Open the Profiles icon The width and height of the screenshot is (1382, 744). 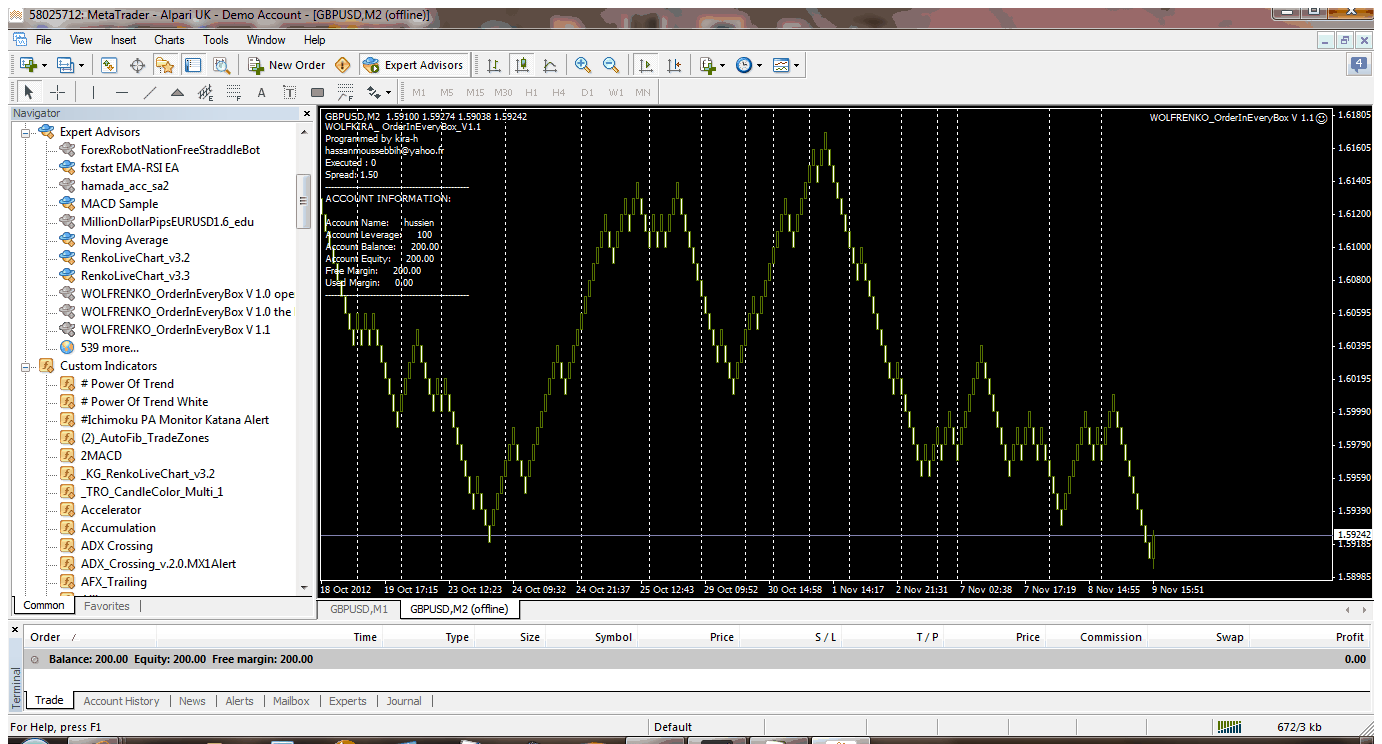coord(65,65)
